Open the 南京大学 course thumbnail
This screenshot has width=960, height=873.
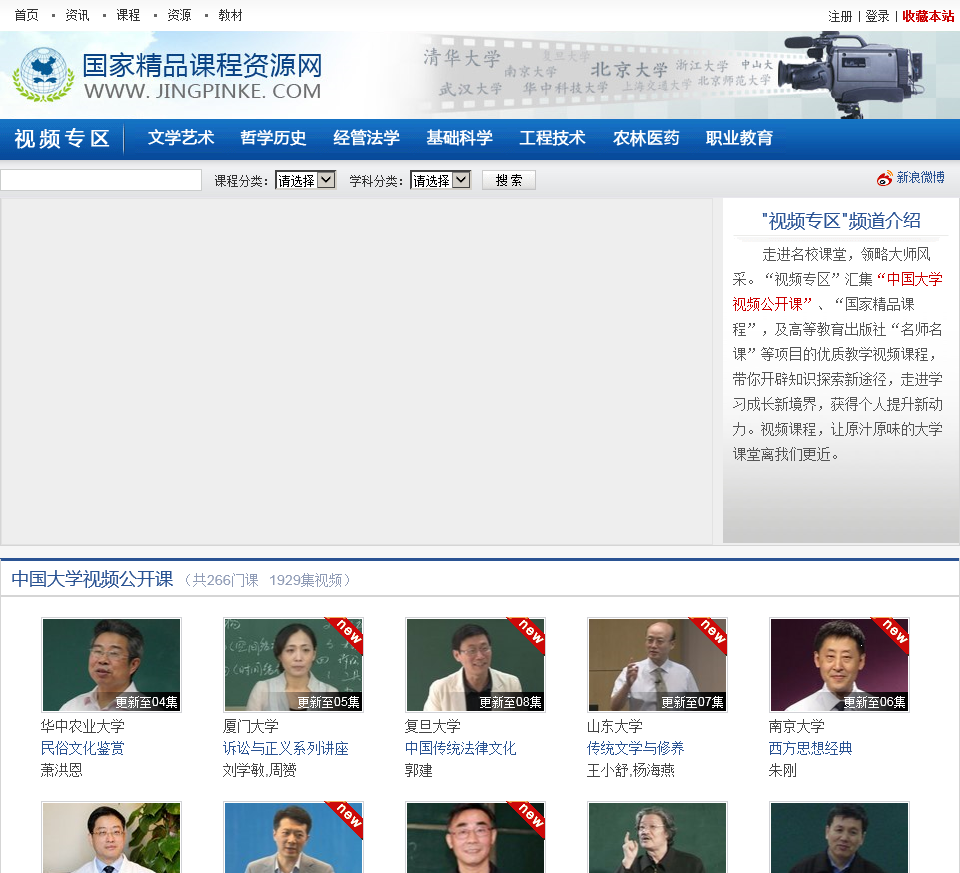tap(839, 665)
